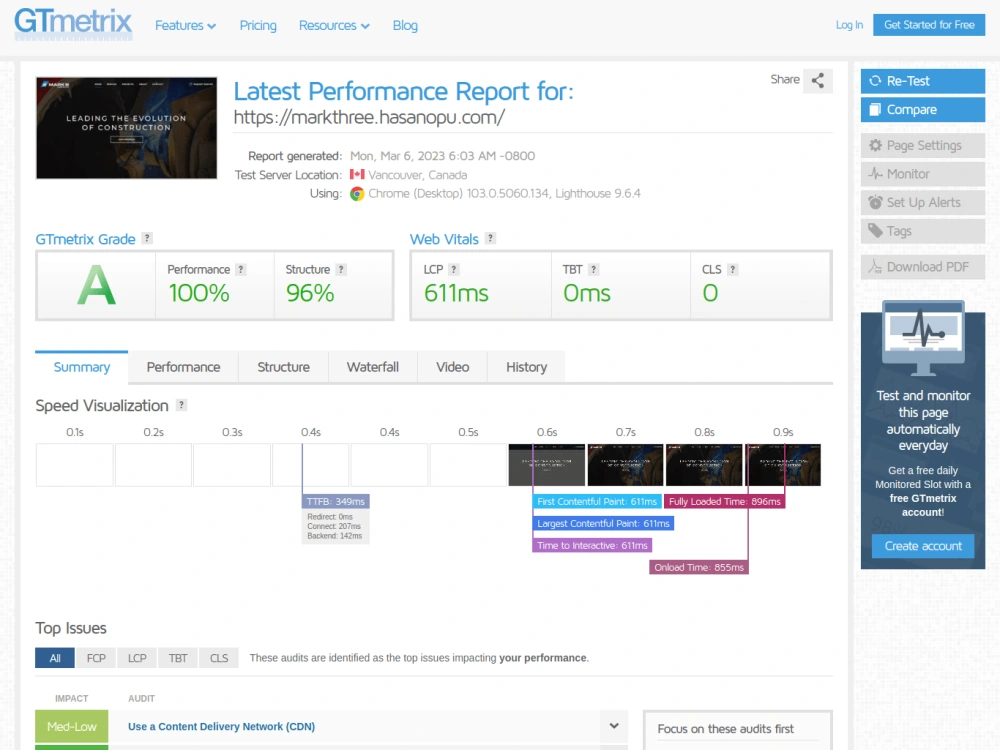Filter top issues by CLS
This screenshot has width=1000, height=750.
219,658
